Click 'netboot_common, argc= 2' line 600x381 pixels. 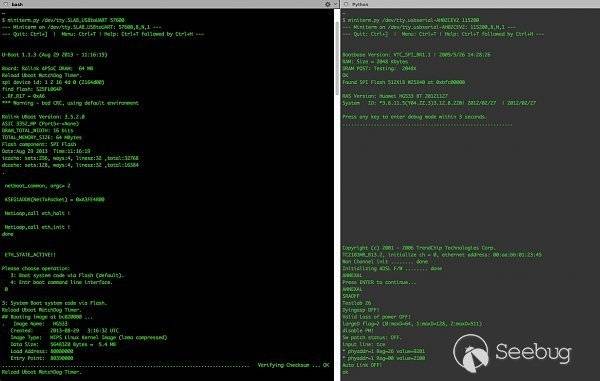38,186
